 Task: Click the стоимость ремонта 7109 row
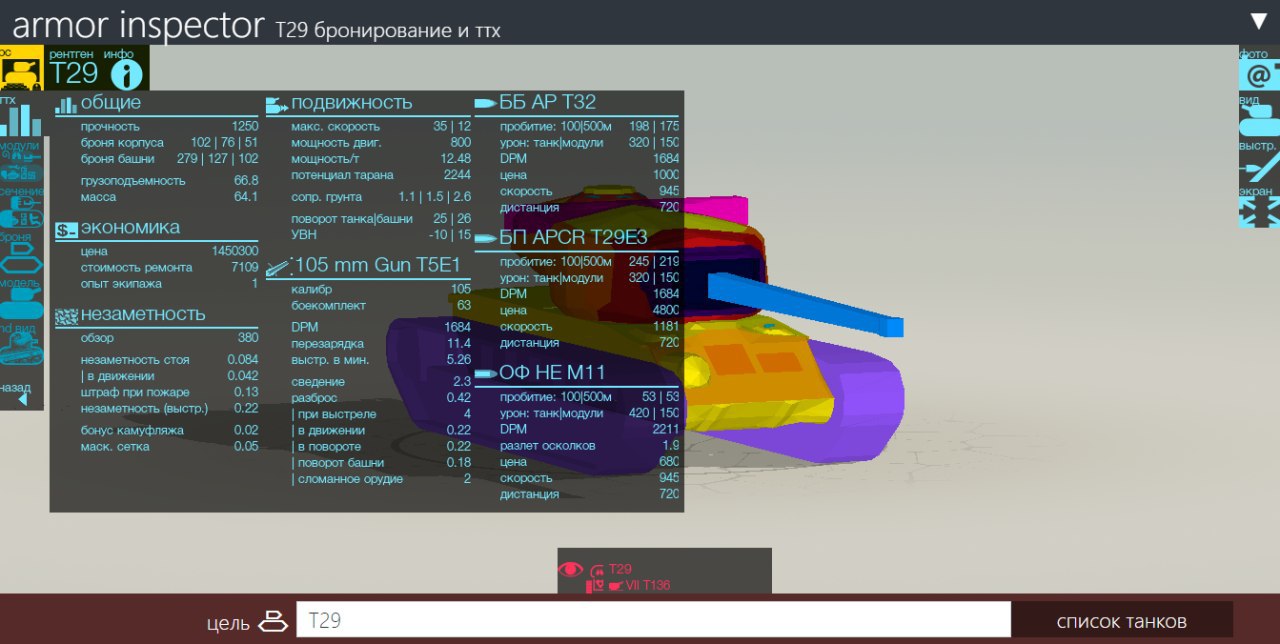[x=169, y=267]
